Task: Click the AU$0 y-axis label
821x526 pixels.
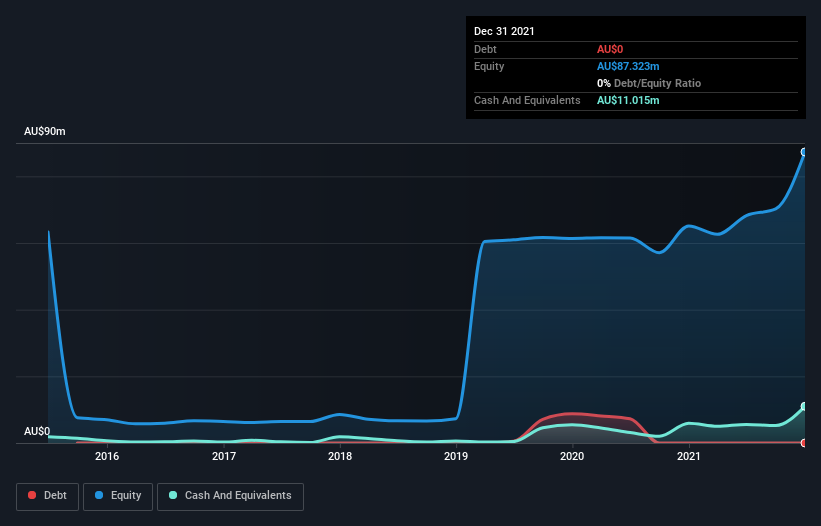Action: 37,431
